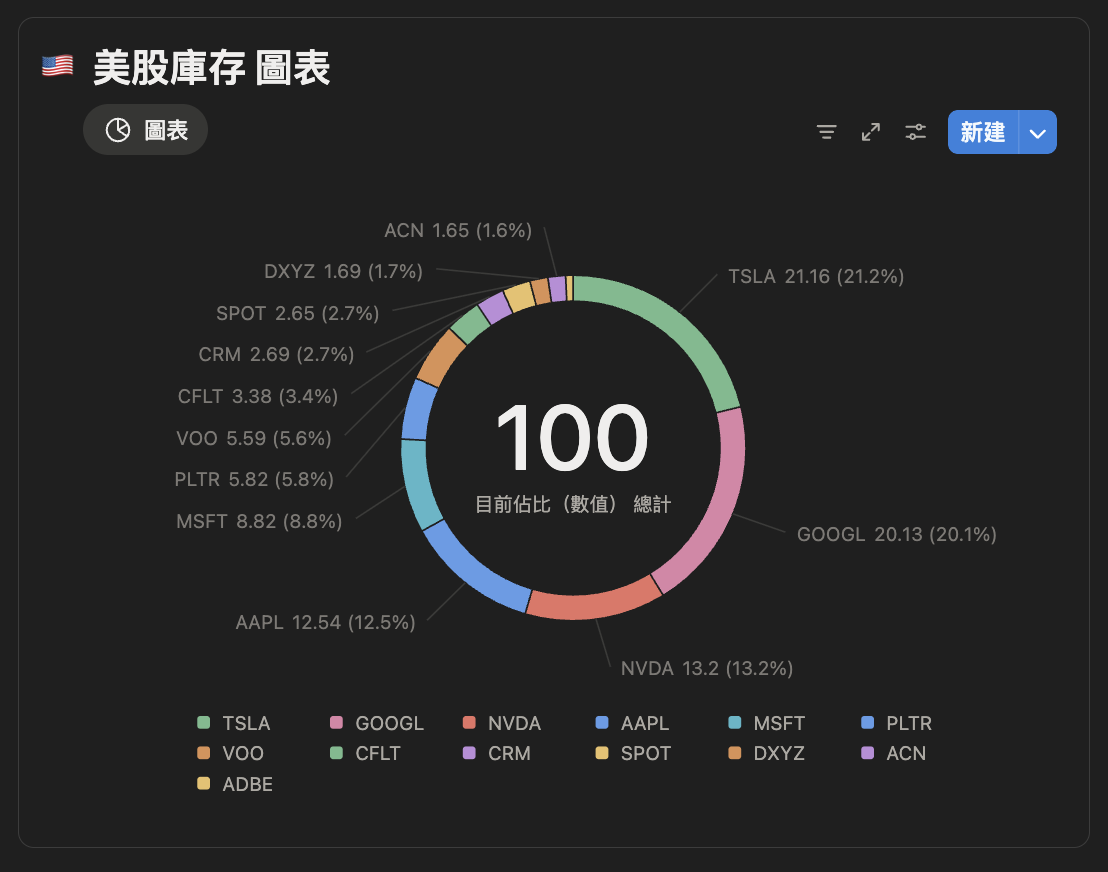Image resolution: width=1108 pixels, height=872 pixels.
Task: Toggle GOOGL in the legend
Action: (377, 723)
